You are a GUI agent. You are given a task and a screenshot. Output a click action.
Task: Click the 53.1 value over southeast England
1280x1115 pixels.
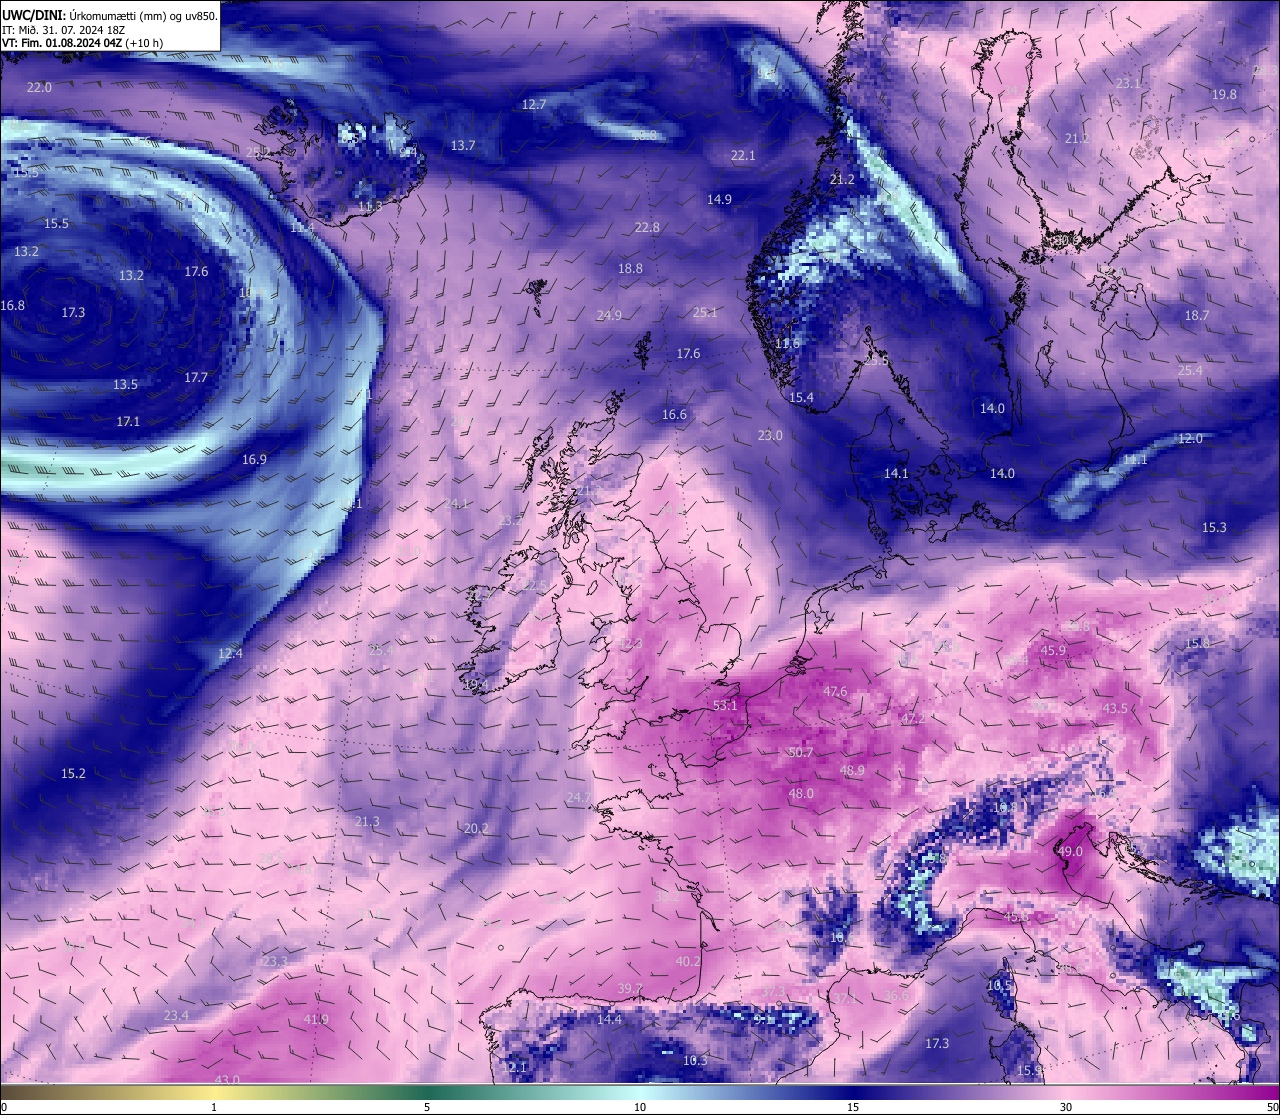[x=725, y=706]
